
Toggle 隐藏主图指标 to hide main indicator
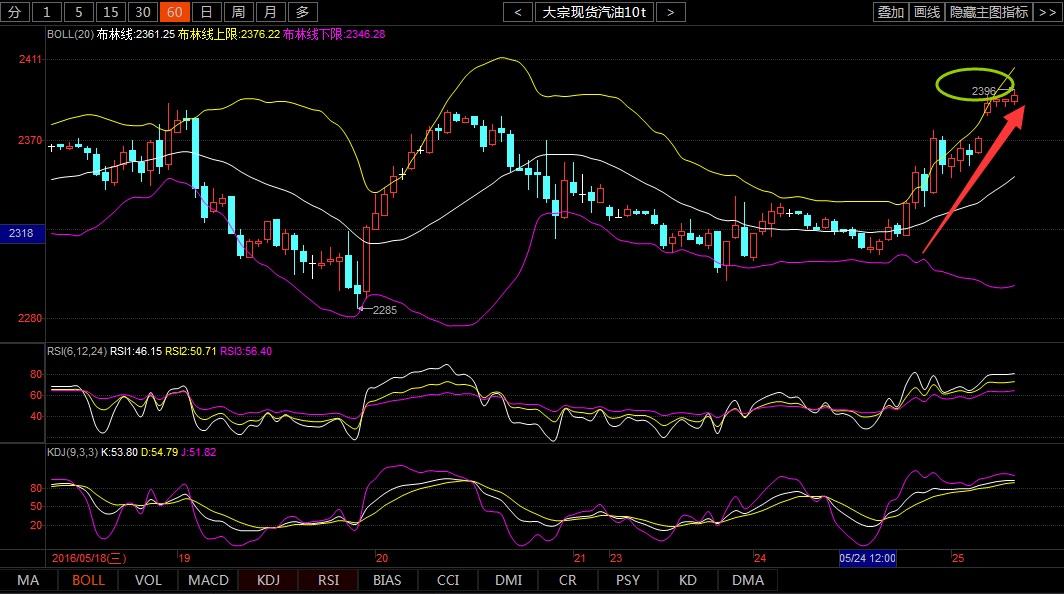(x=989, y=12)
